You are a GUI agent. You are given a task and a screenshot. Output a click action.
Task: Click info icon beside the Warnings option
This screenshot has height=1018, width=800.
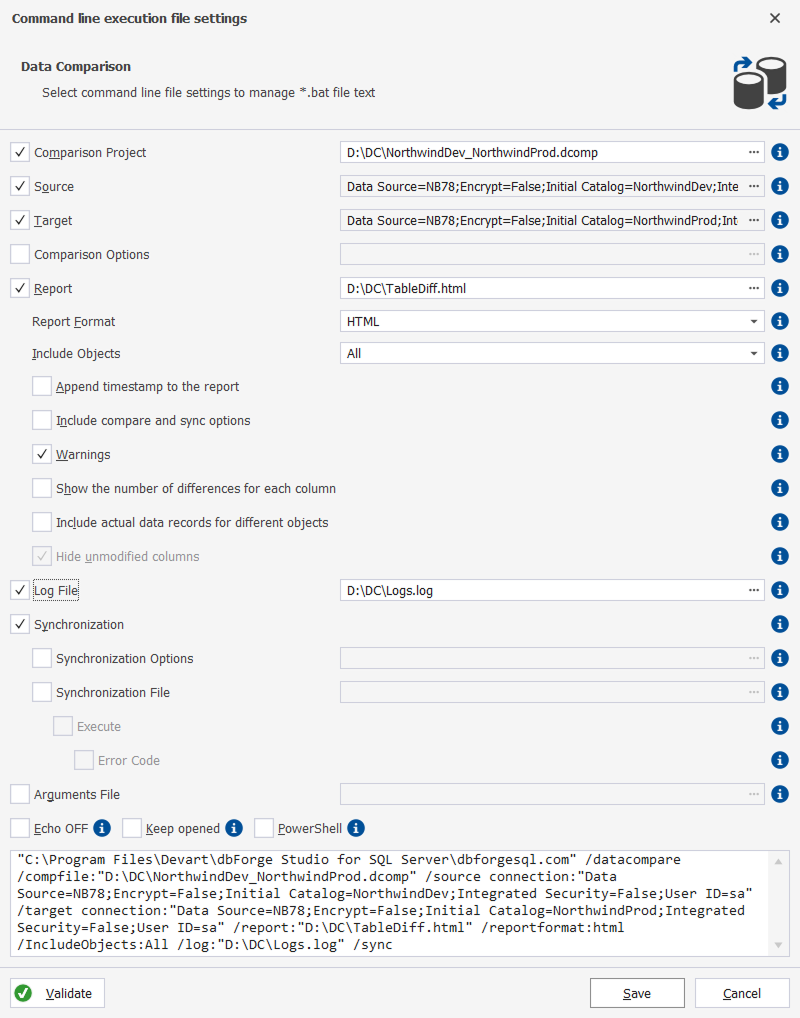780,454
